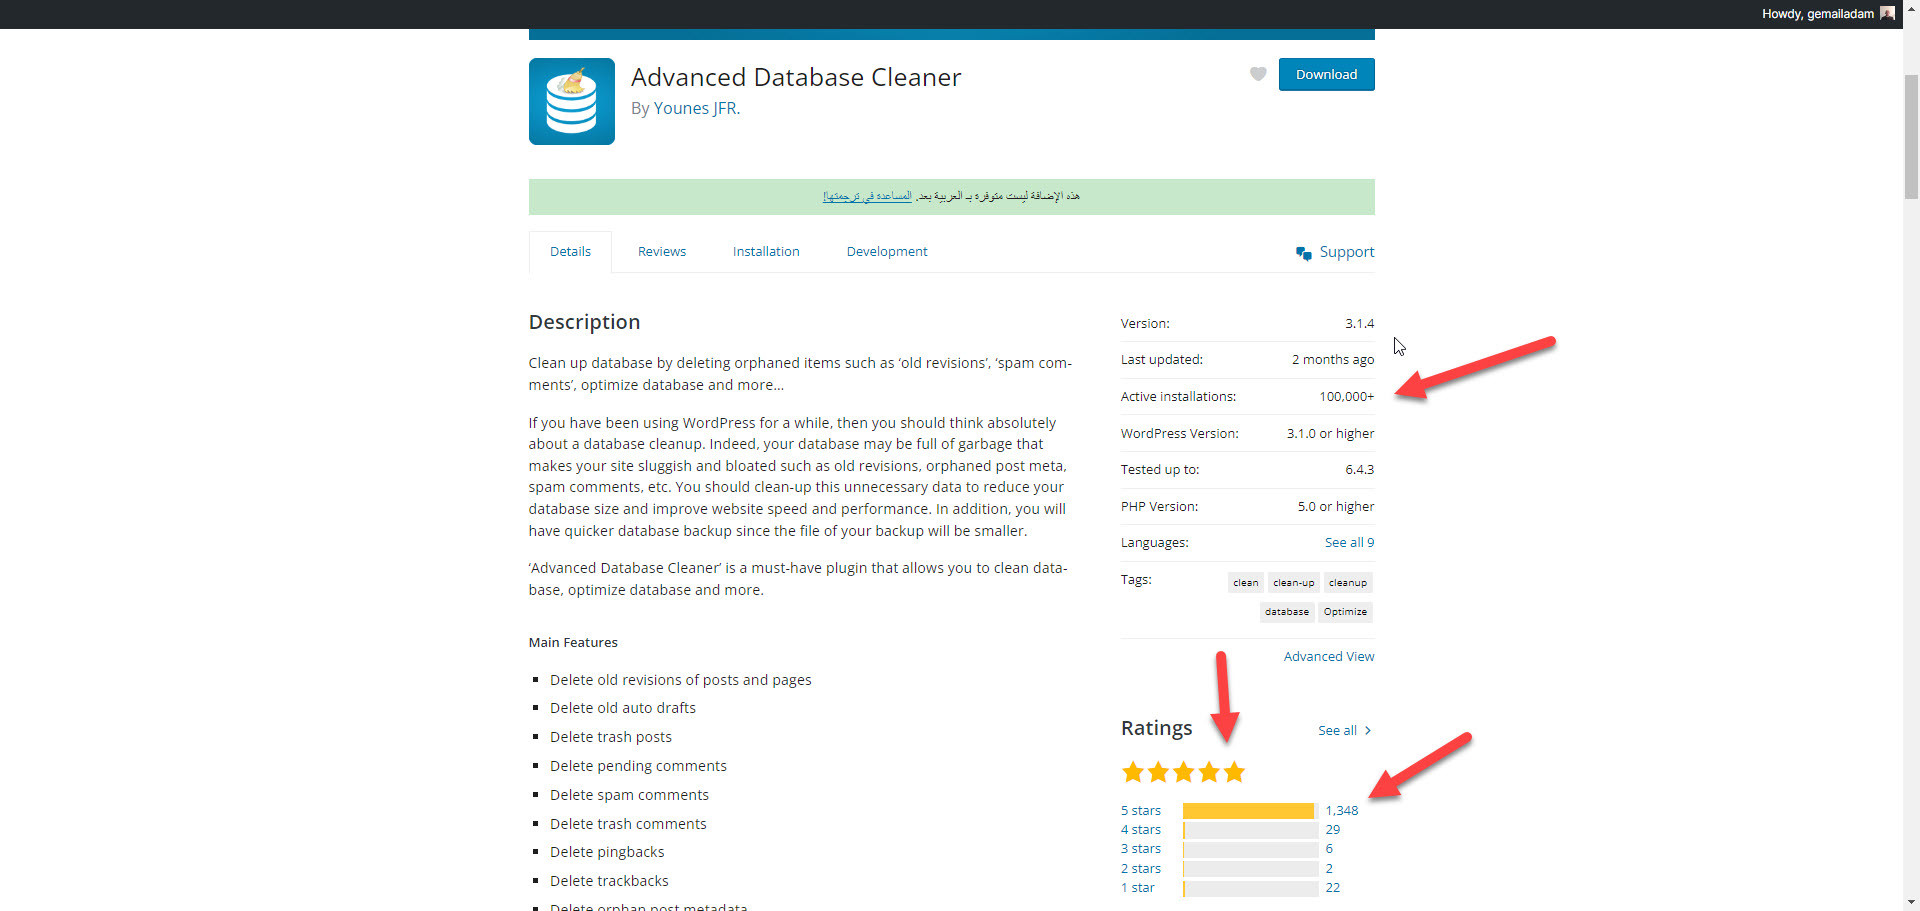The image size is (1920, 911).
Task: Click the 1 star rating bar
Action: [1250, 888]
